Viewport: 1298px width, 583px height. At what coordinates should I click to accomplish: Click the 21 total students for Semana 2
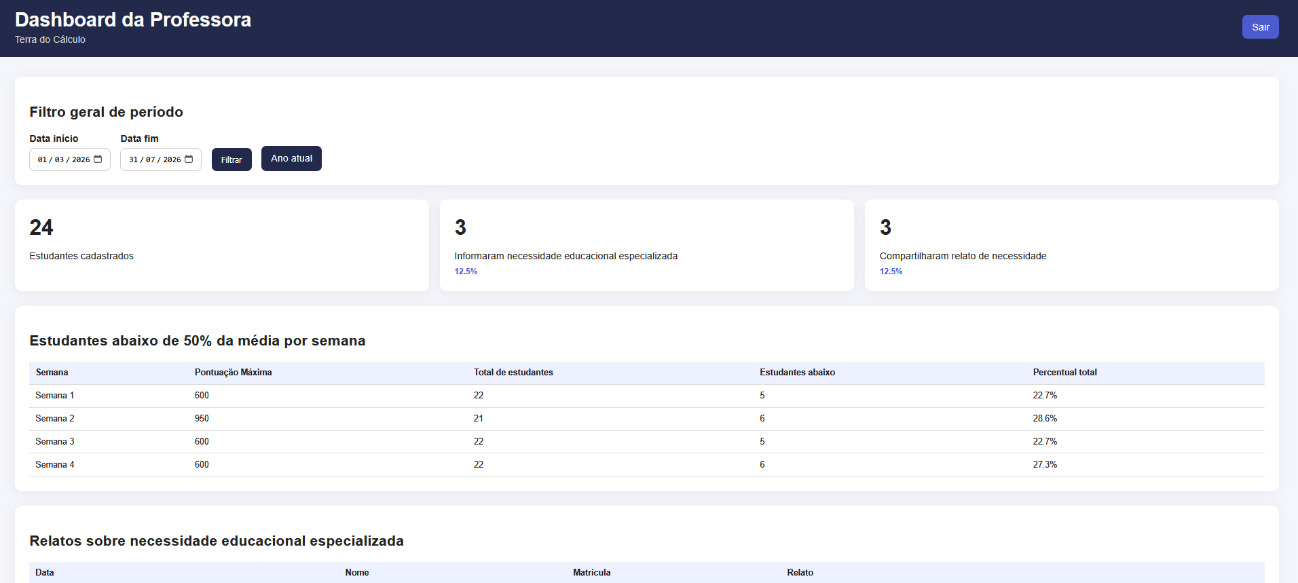[x=479, y=418]
